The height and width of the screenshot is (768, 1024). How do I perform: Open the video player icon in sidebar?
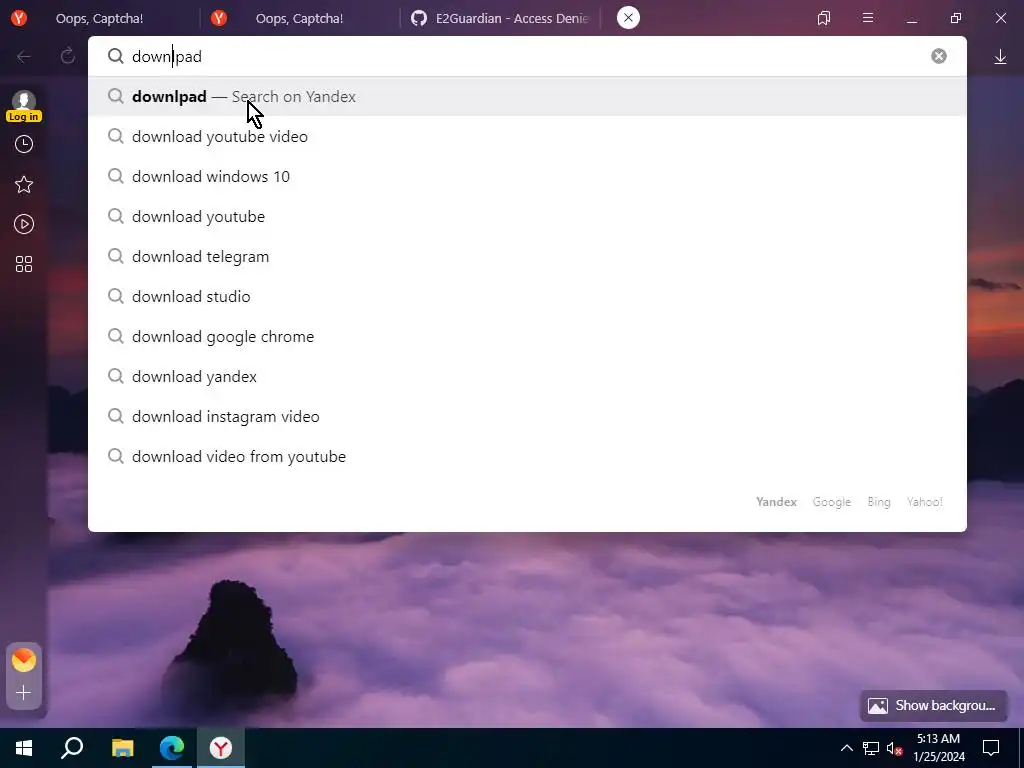[24, 224]
